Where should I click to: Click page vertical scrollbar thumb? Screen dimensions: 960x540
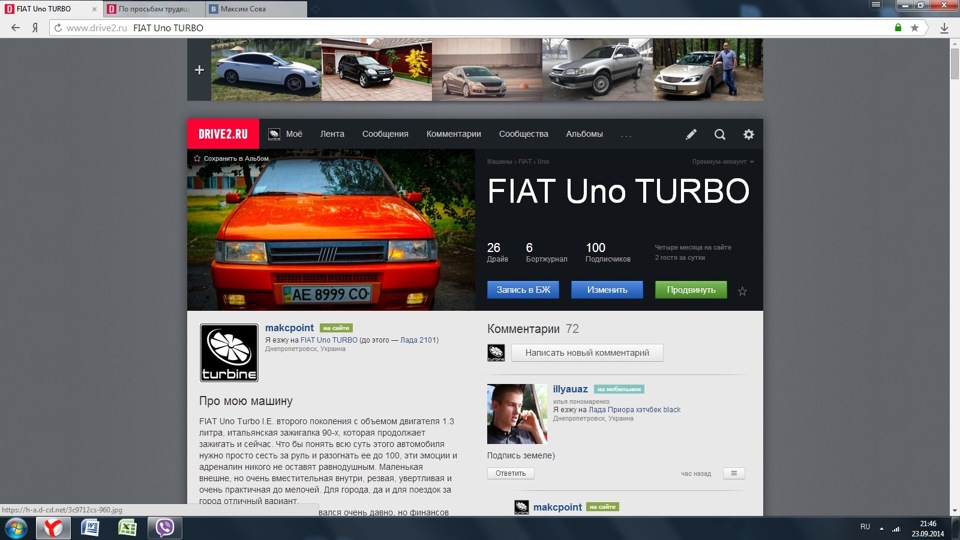pos(954,62)
